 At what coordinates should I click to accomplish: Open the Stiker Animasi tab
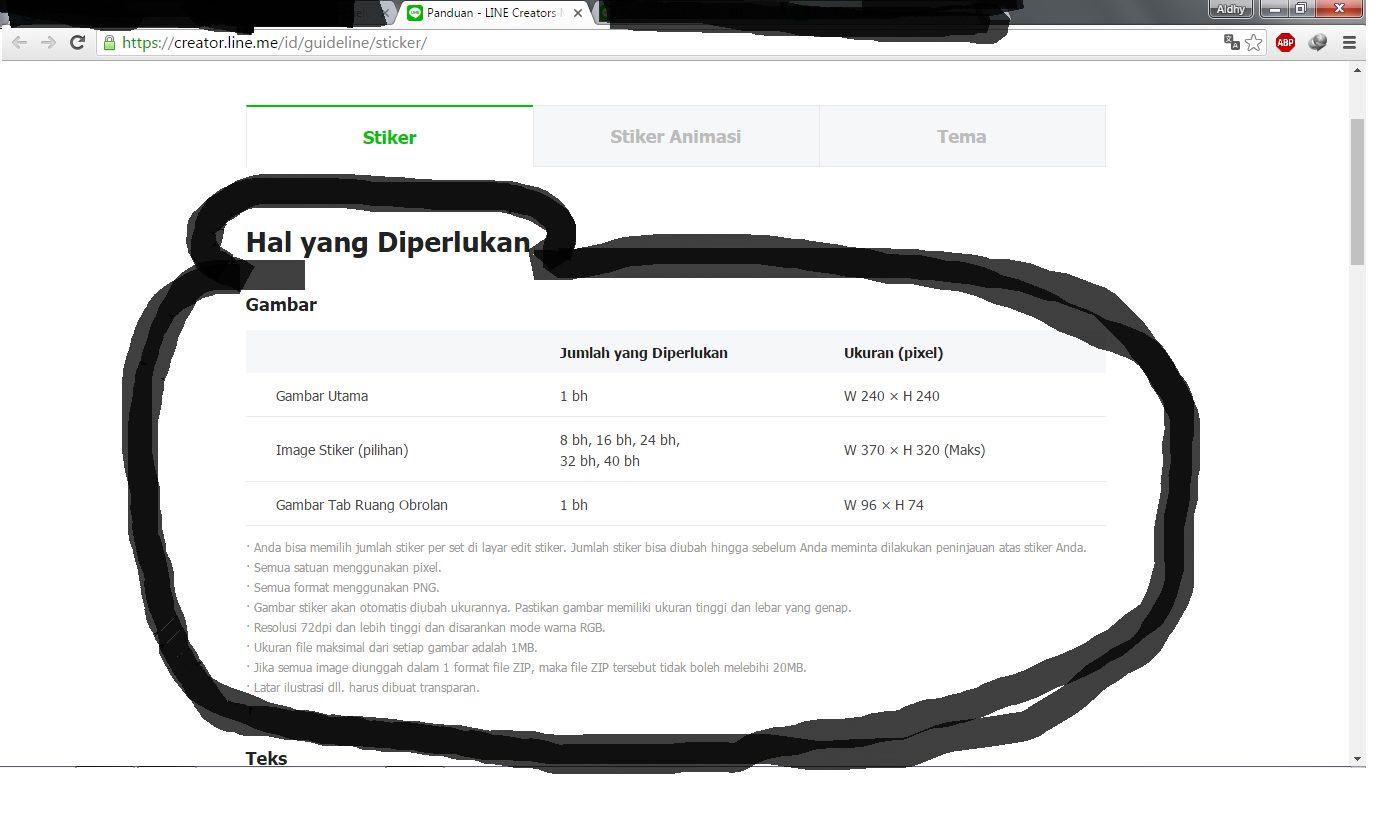pyautogui.click(x=676, y=137)
